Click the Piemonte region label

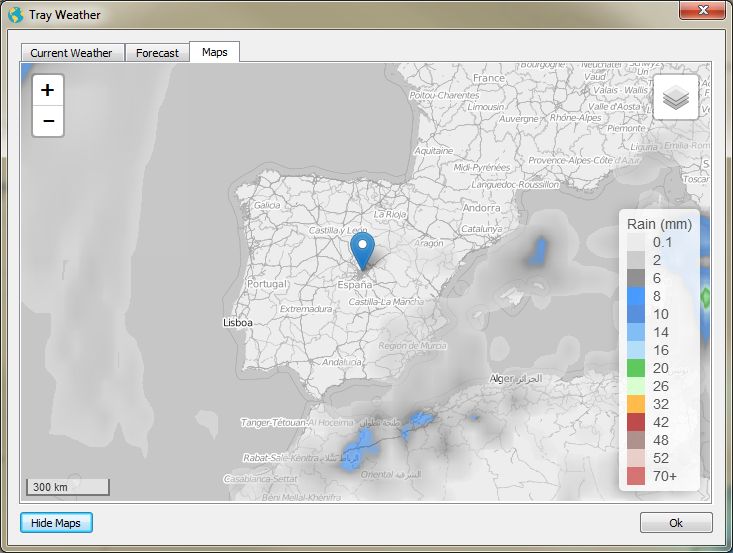(626, 128)
